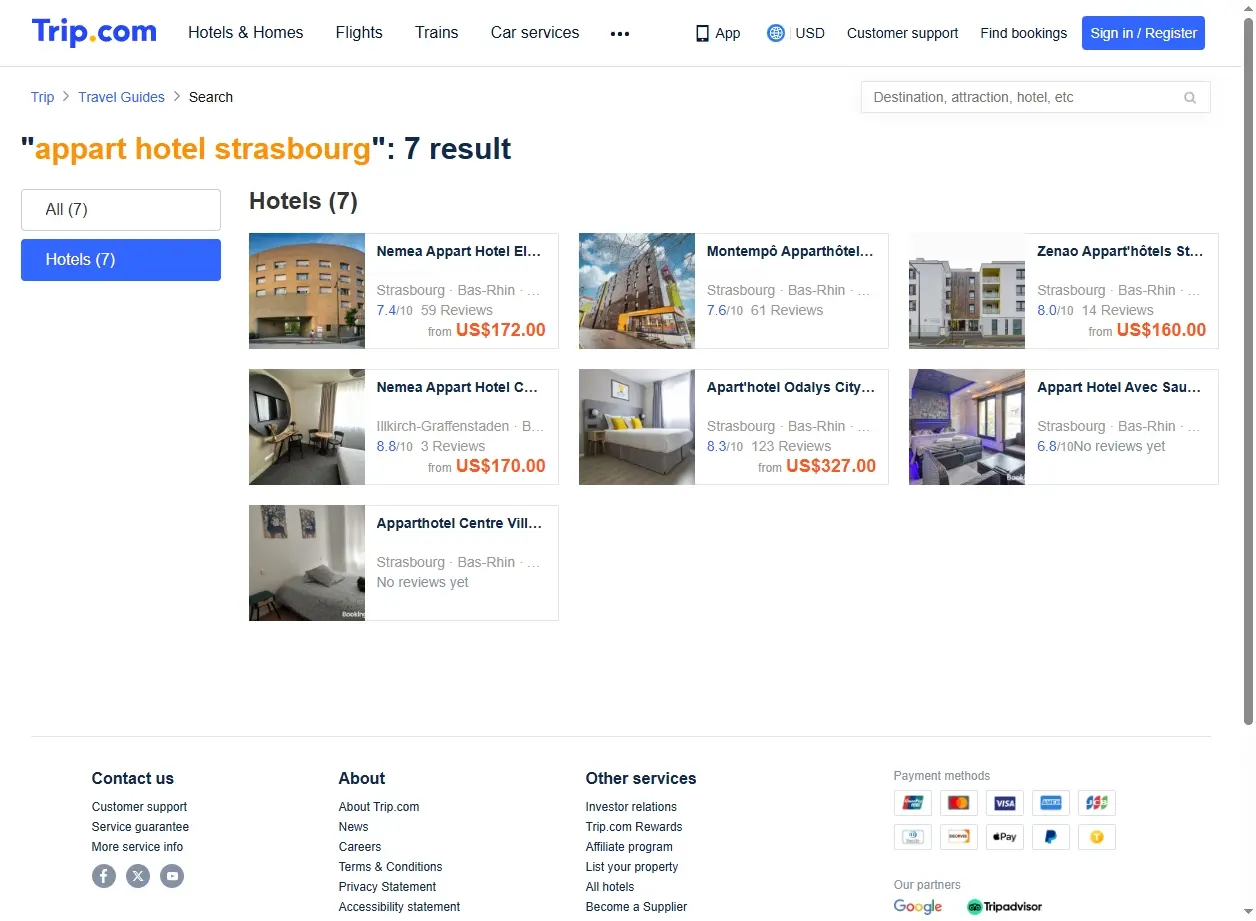1256x921 pixels.
Task: Open Privacy Statement footer link
Action: pyautogui.click(x=387, y=887)
